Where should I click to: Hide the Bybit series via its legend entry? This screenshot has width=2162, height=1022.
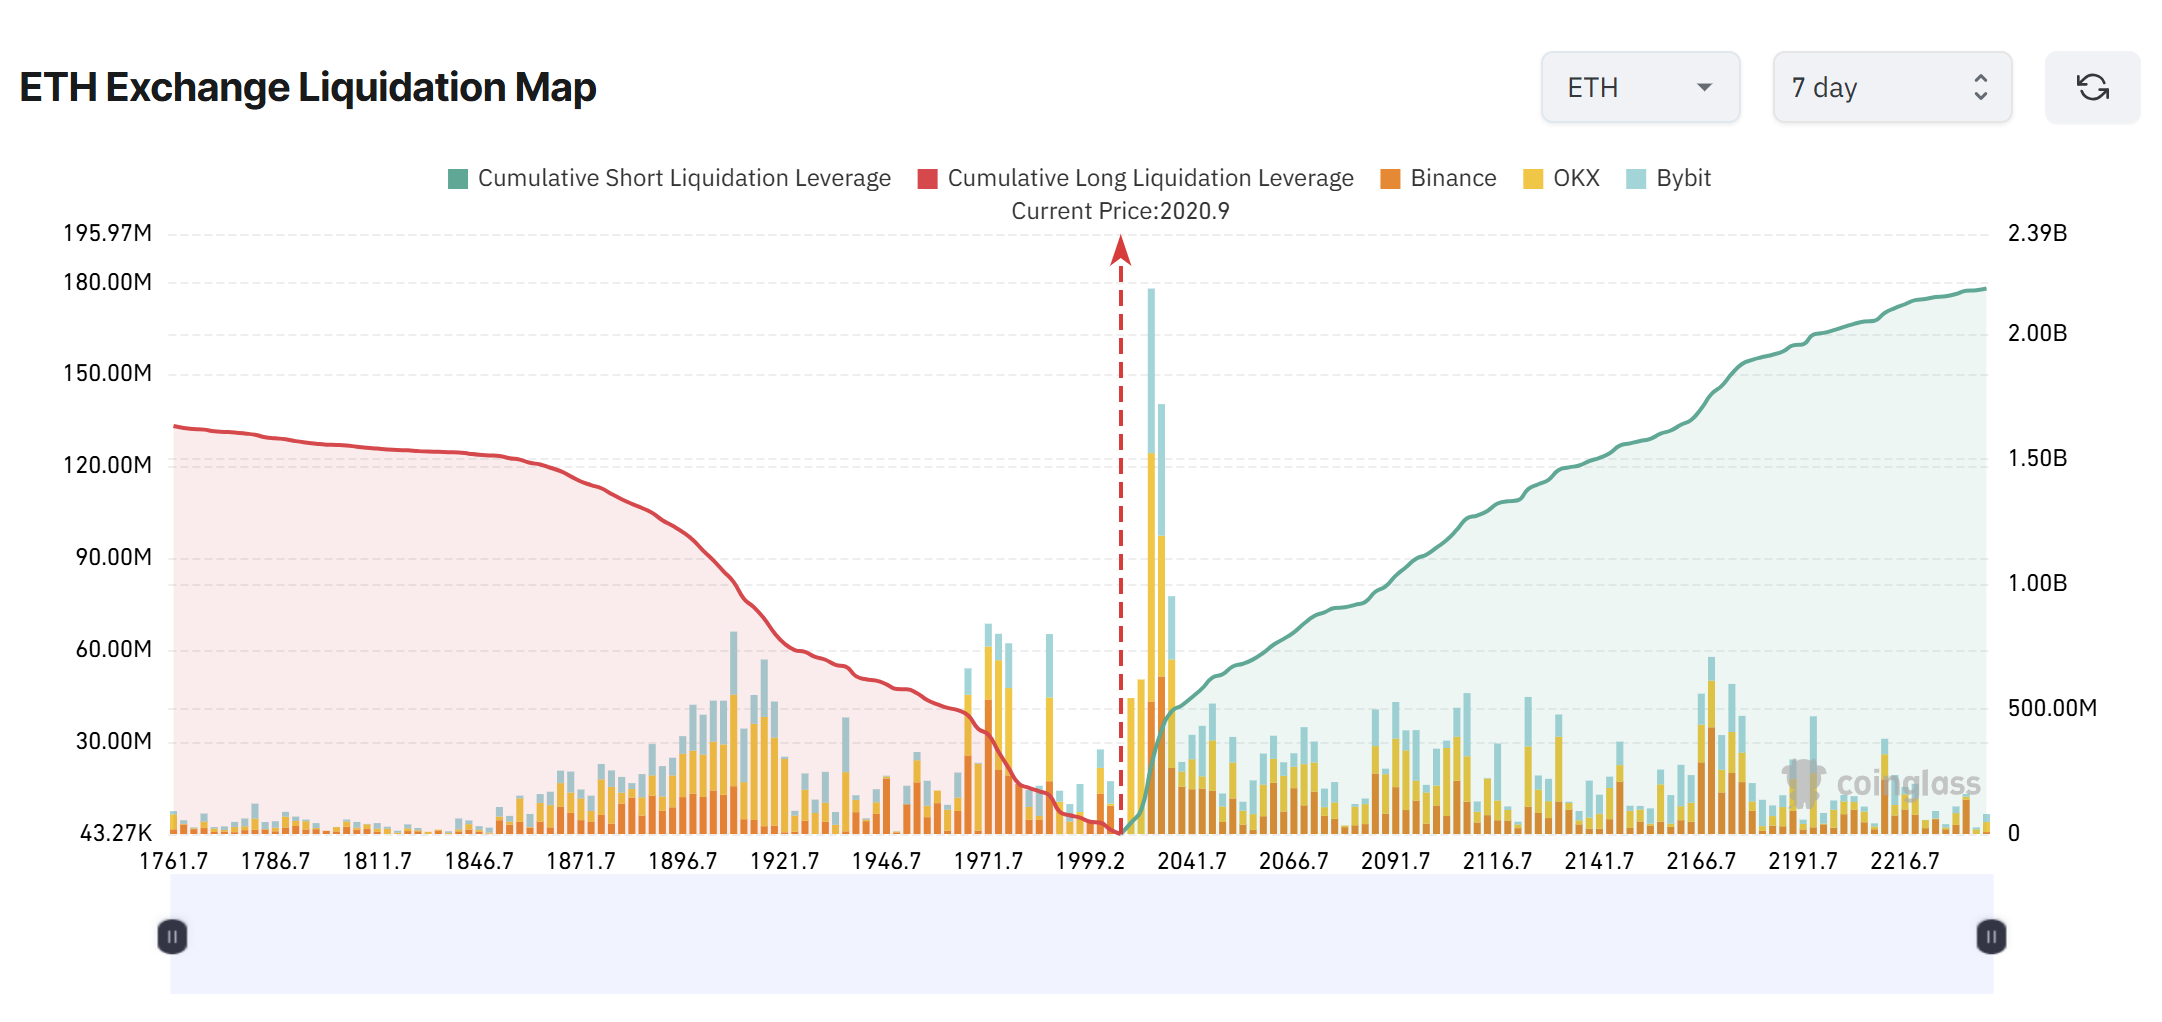pyautogui.click(x=1685, y=177)
